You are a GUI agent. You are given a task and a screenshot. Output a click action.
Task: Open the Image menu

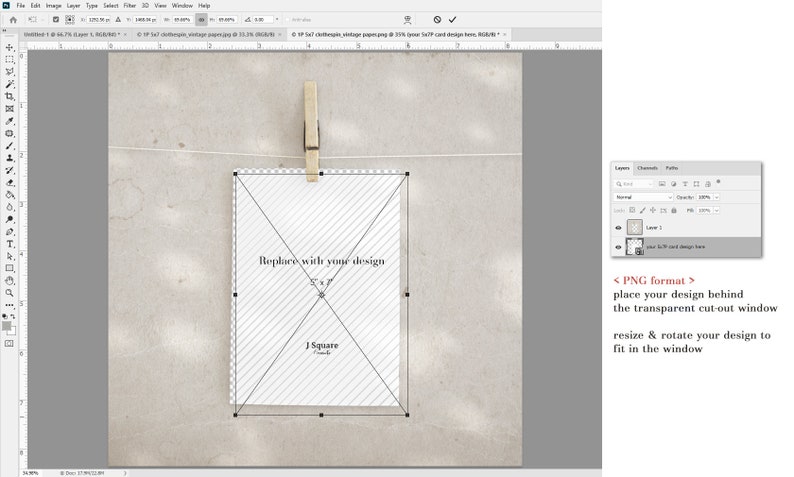(53, 6)
